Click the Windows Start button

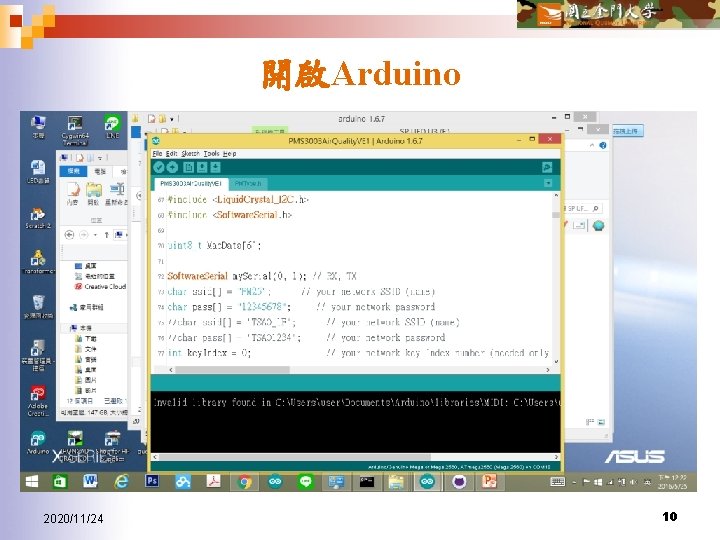[x=32, y=482]
